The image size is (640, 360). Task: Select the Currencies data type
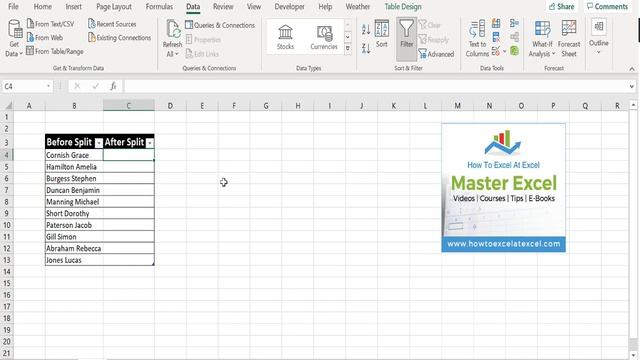click(x=324, y=37)
